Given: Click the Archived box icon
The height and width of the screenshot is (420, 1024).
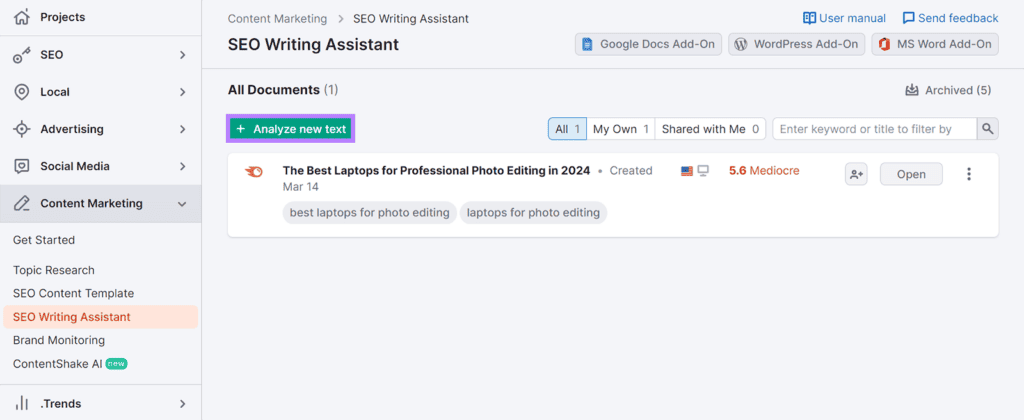Looking at the screenshot, I should (x=912, y=90).
